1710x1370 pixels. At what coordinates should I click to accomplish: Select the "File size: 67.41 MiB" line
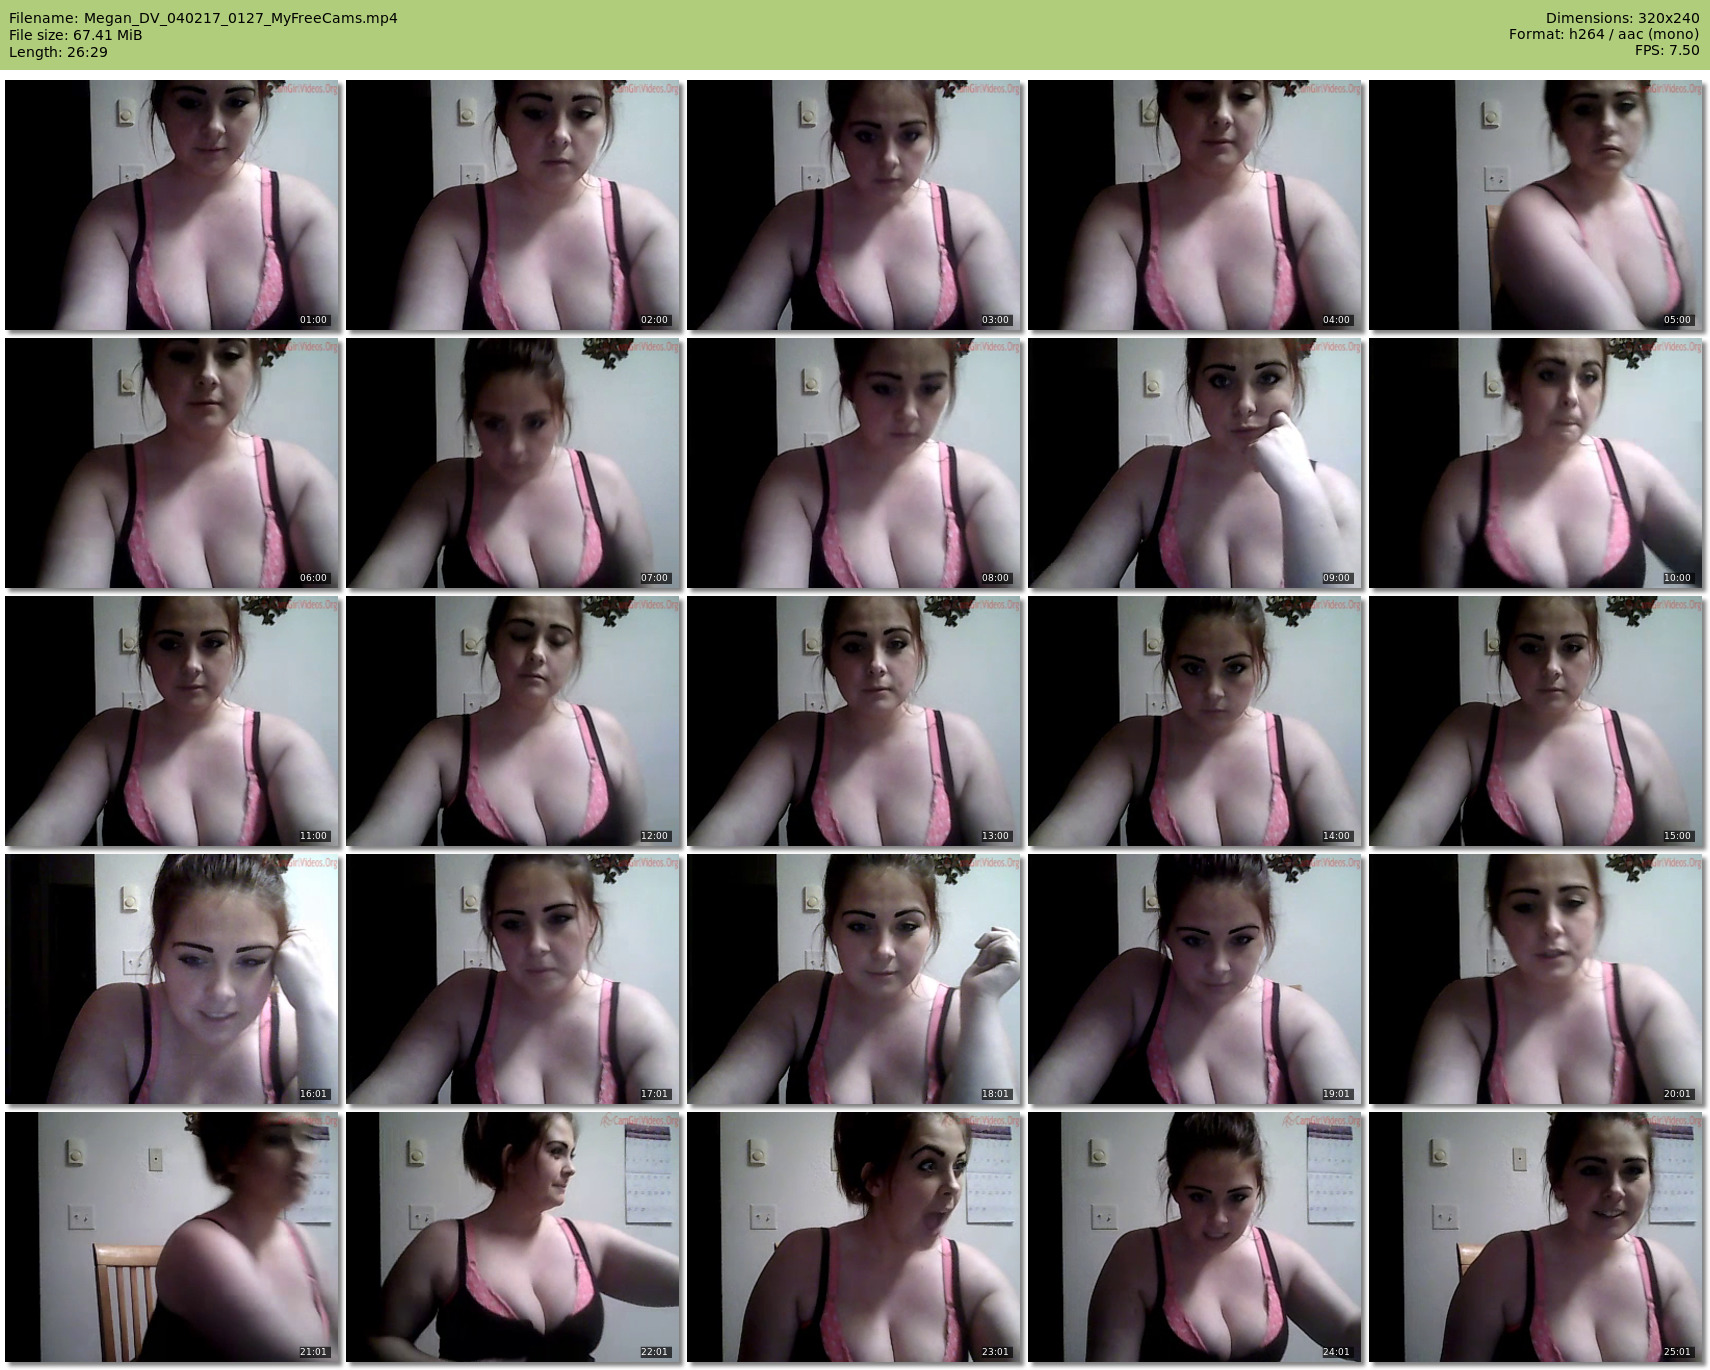tap(75, 35)
